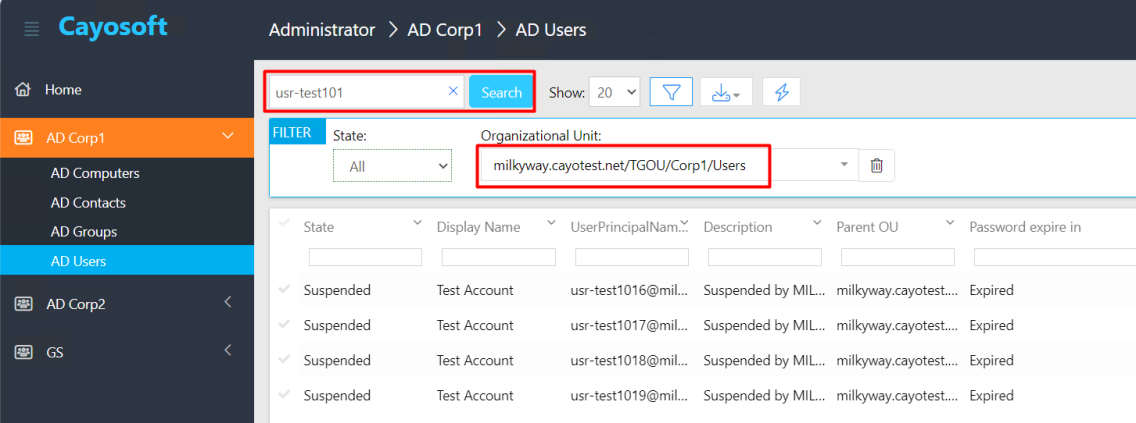The height and width of the screenshot is (423, 1136).
Task: Open the Display Name column menu chevron
Action: coord(551,222)
